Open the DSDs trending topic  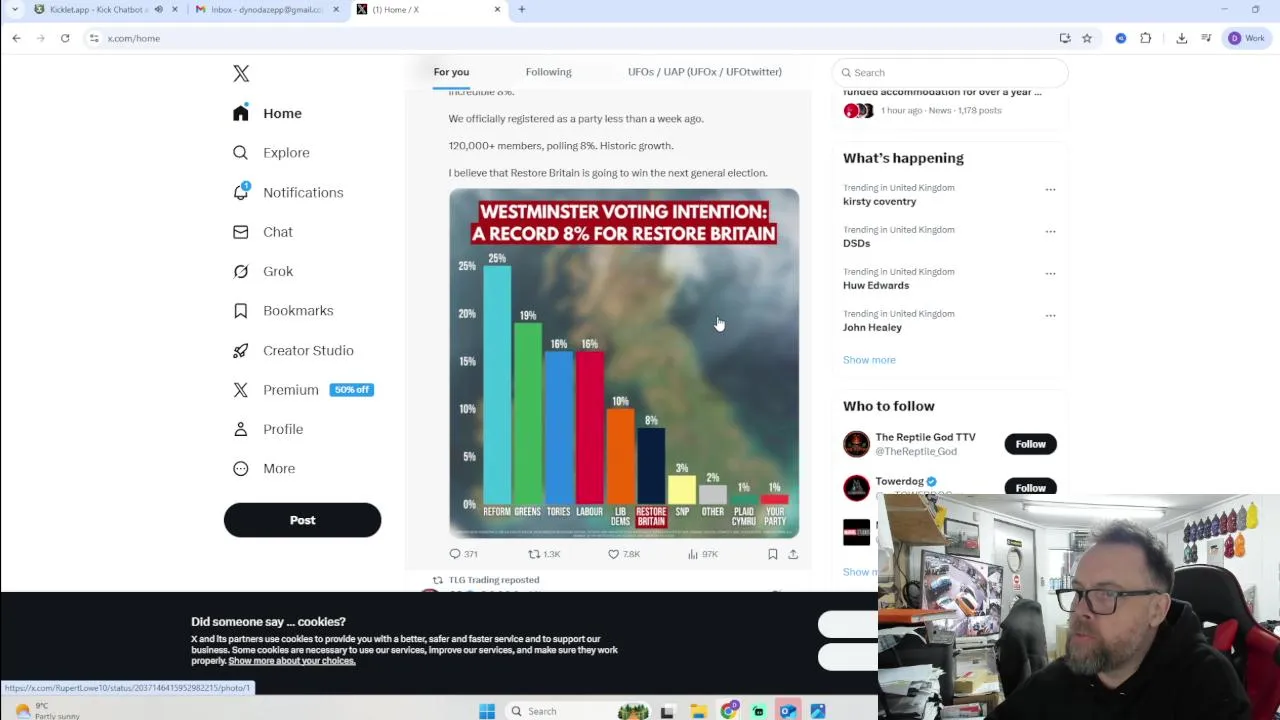click(856, 243)
